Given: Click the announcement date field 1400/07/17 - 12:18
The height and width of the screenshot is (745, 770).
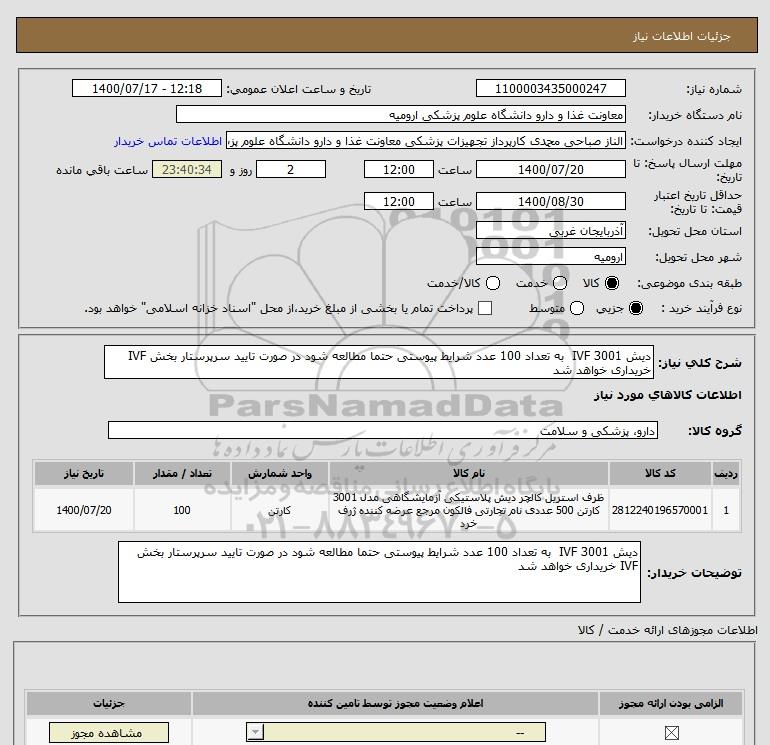Looking at the screenshot, I should pyautogui.click(x=147, y=88).
